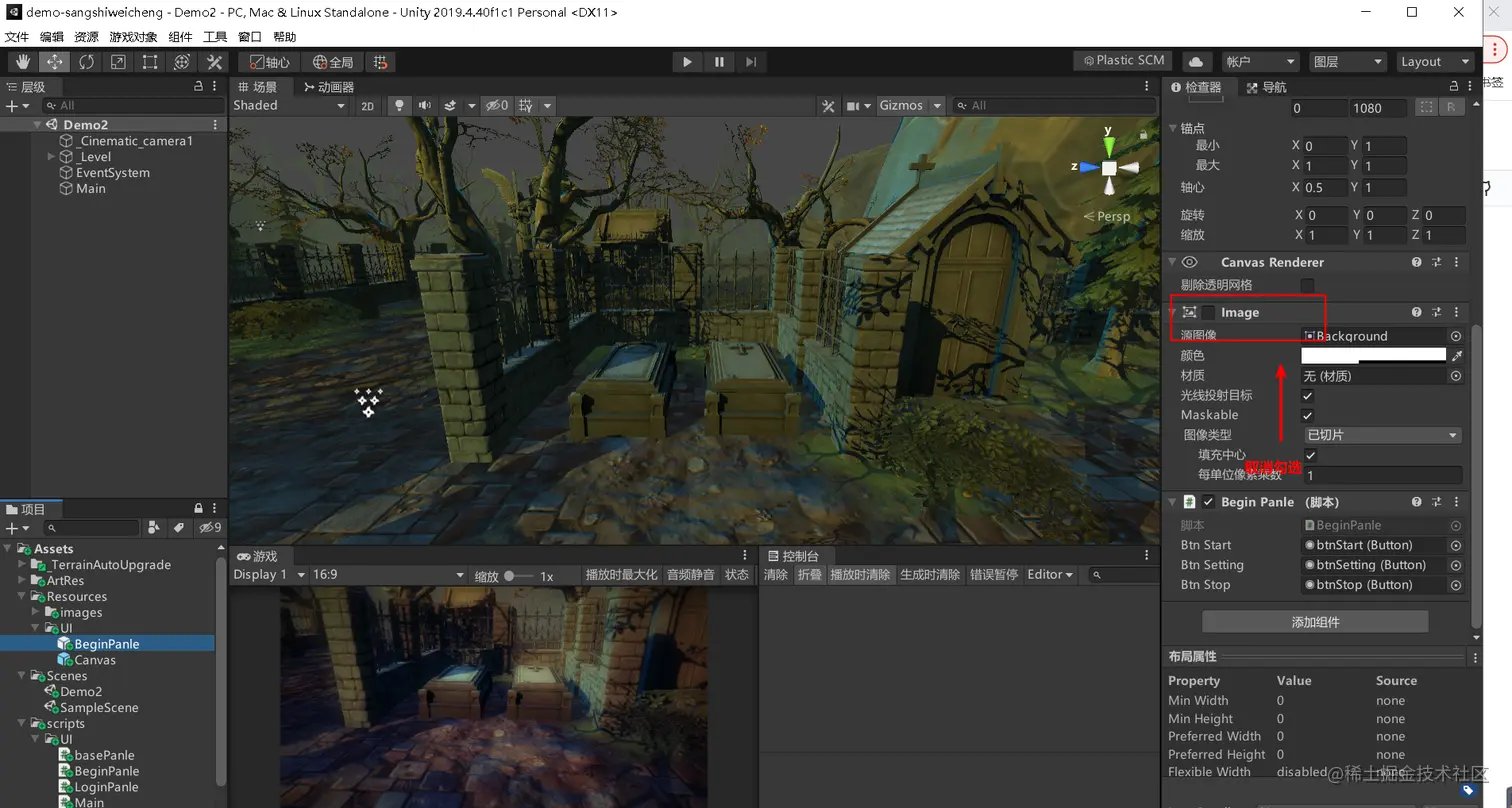Image resolution: width=1512 pixels, height=808 pixels.
Task: Toggle 光线投射目标 checkbox
Action: (1308, 396)
